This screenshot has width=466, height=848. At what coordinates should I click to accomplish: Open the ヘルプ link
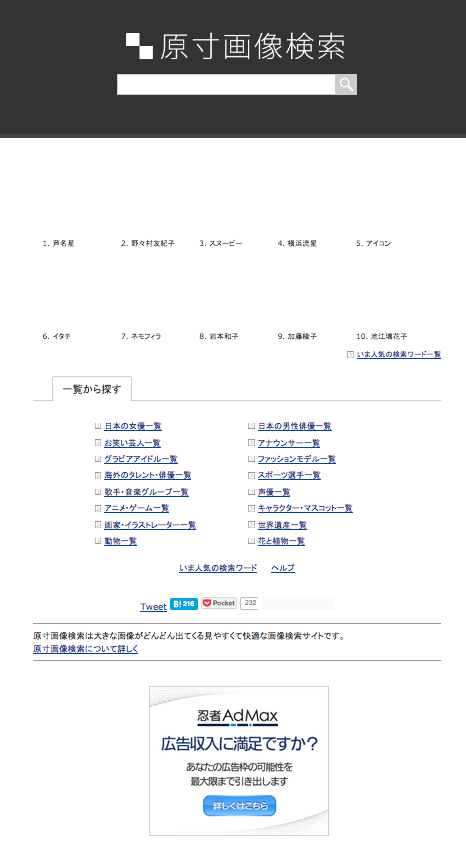[x=283, y=568]
